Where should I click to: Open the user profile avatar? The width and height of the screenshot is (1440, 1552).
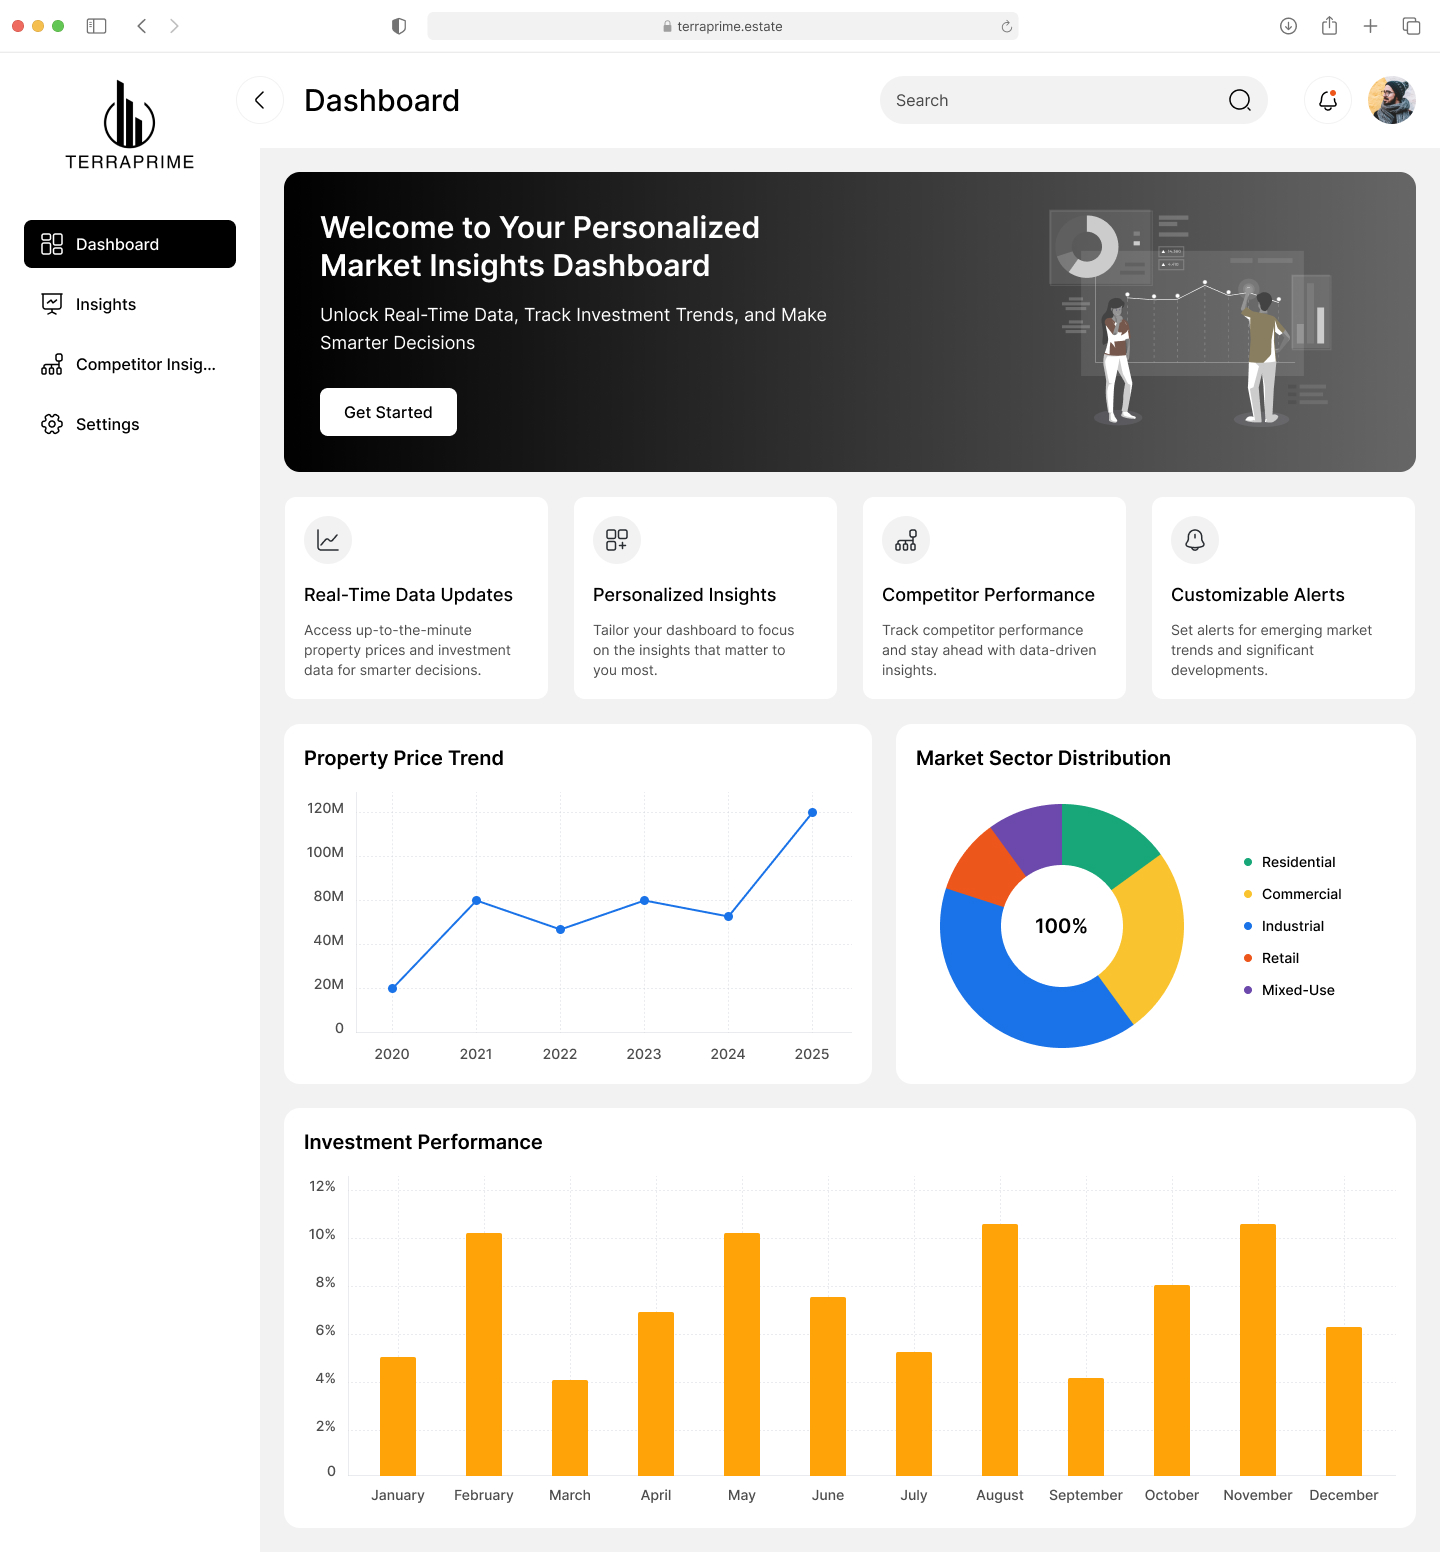[x=1392, y=100]
